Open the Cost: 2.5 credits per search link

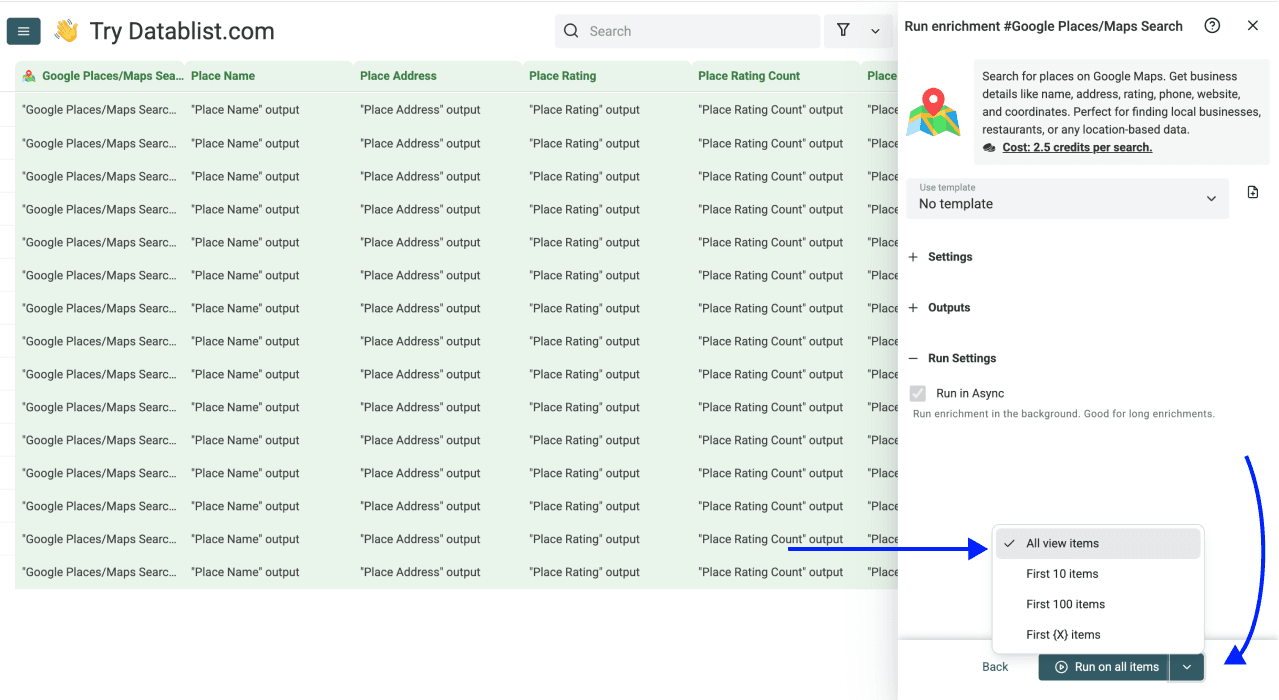pyautogui.click(x=1077, y=147)
